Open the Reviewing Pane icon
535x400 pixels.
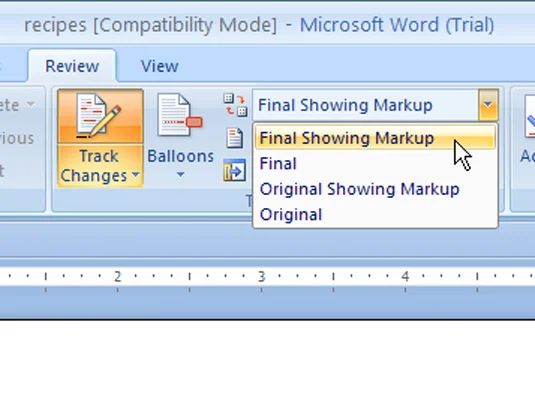coord(235,170)
